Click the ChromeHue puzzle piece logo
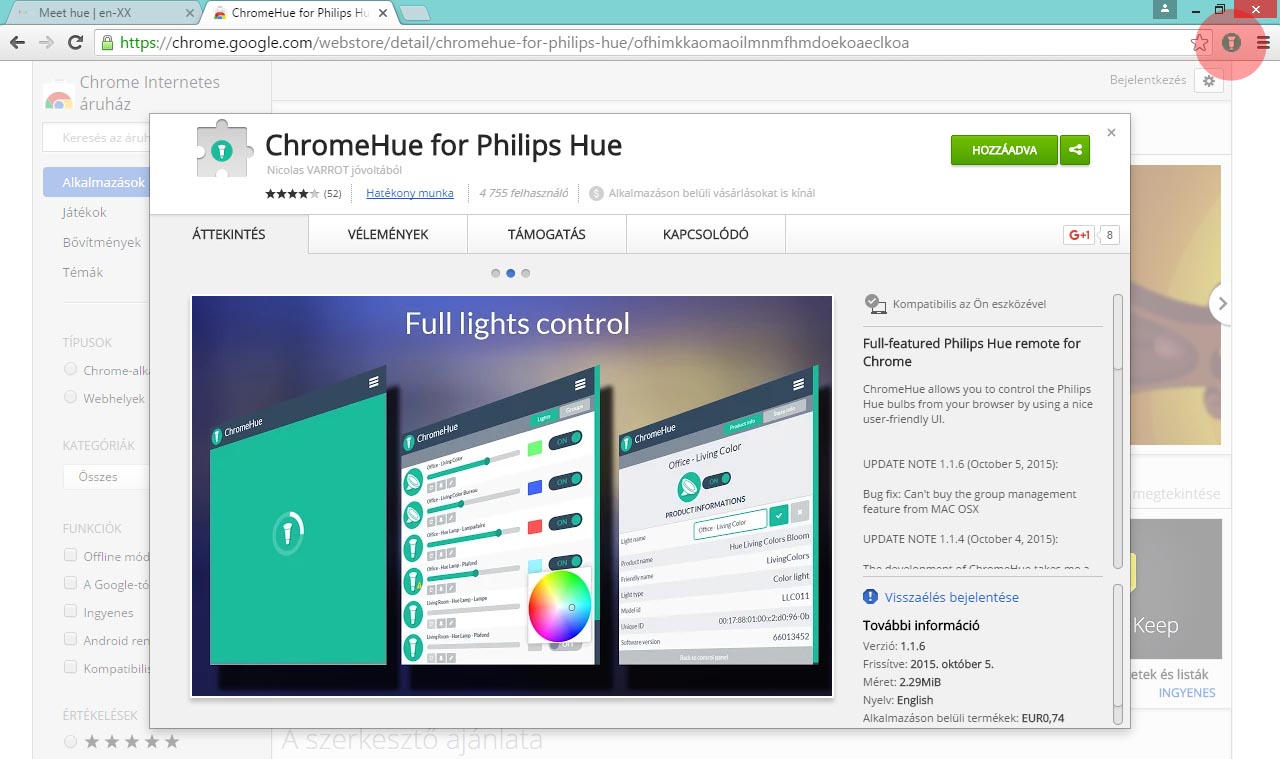This screenshot has width=1280, height=759. (x=224, y=150)
